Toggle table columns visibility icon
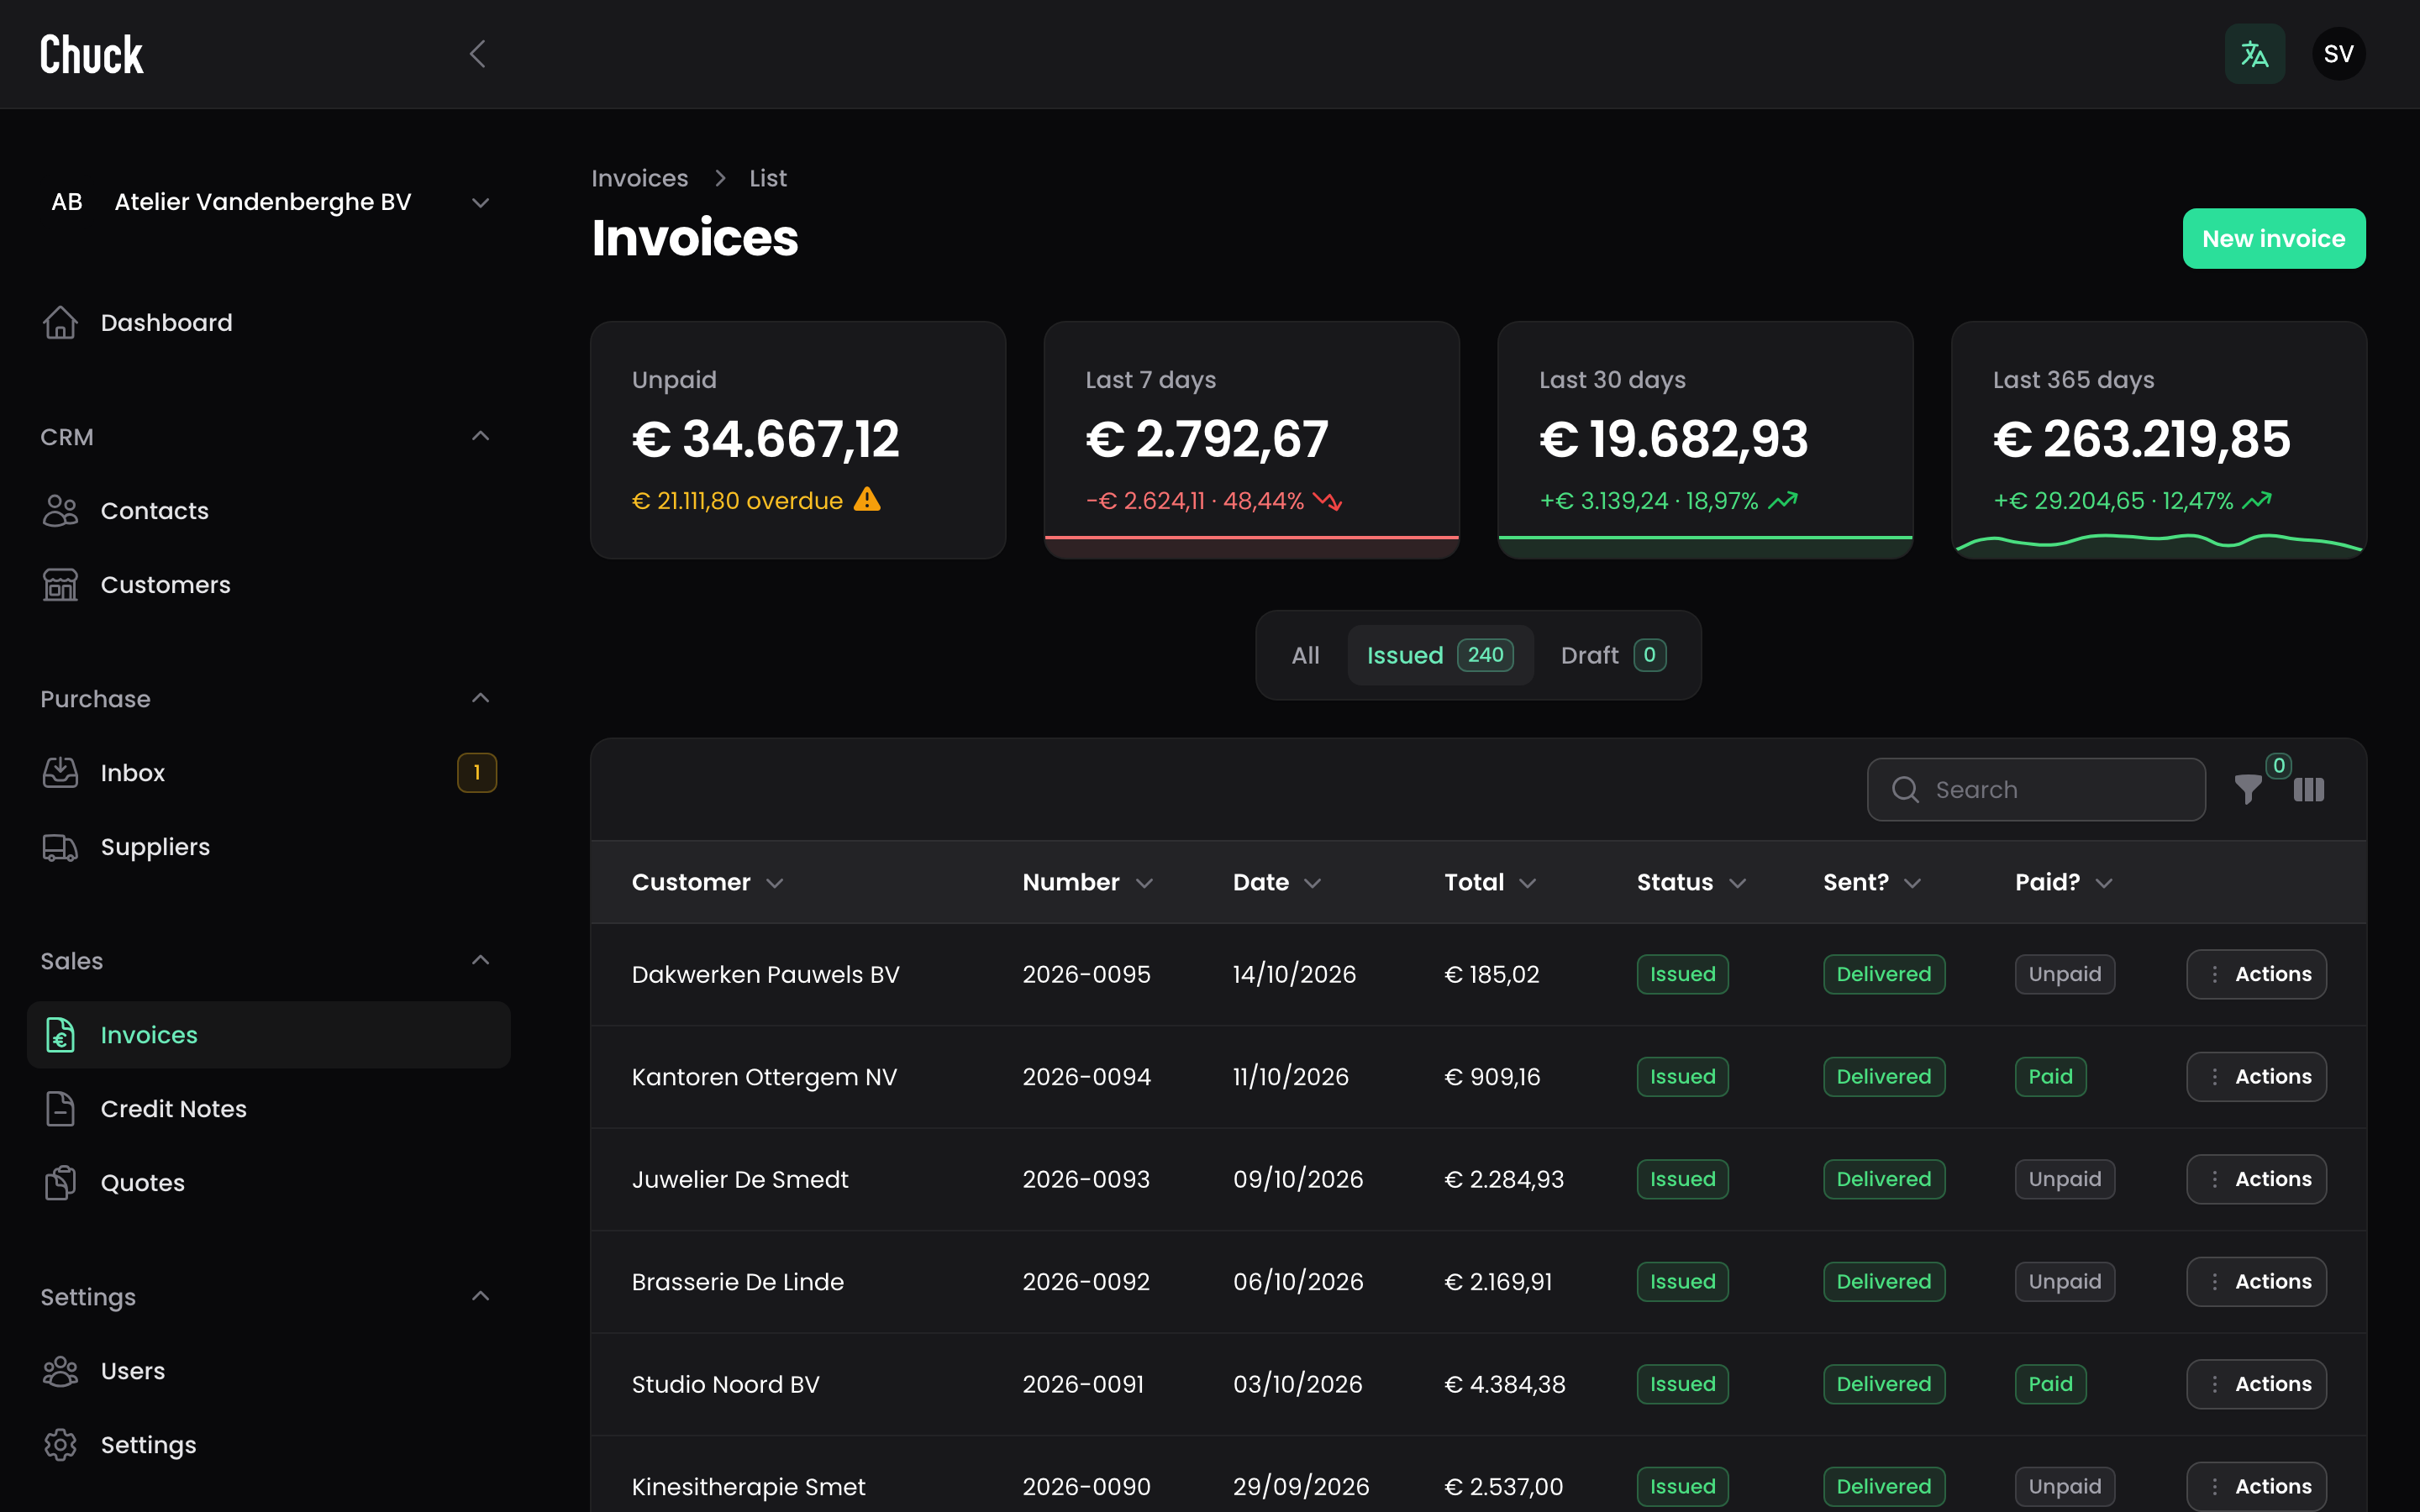This screenshot has height=1512, width=2420. (2309, 790)
